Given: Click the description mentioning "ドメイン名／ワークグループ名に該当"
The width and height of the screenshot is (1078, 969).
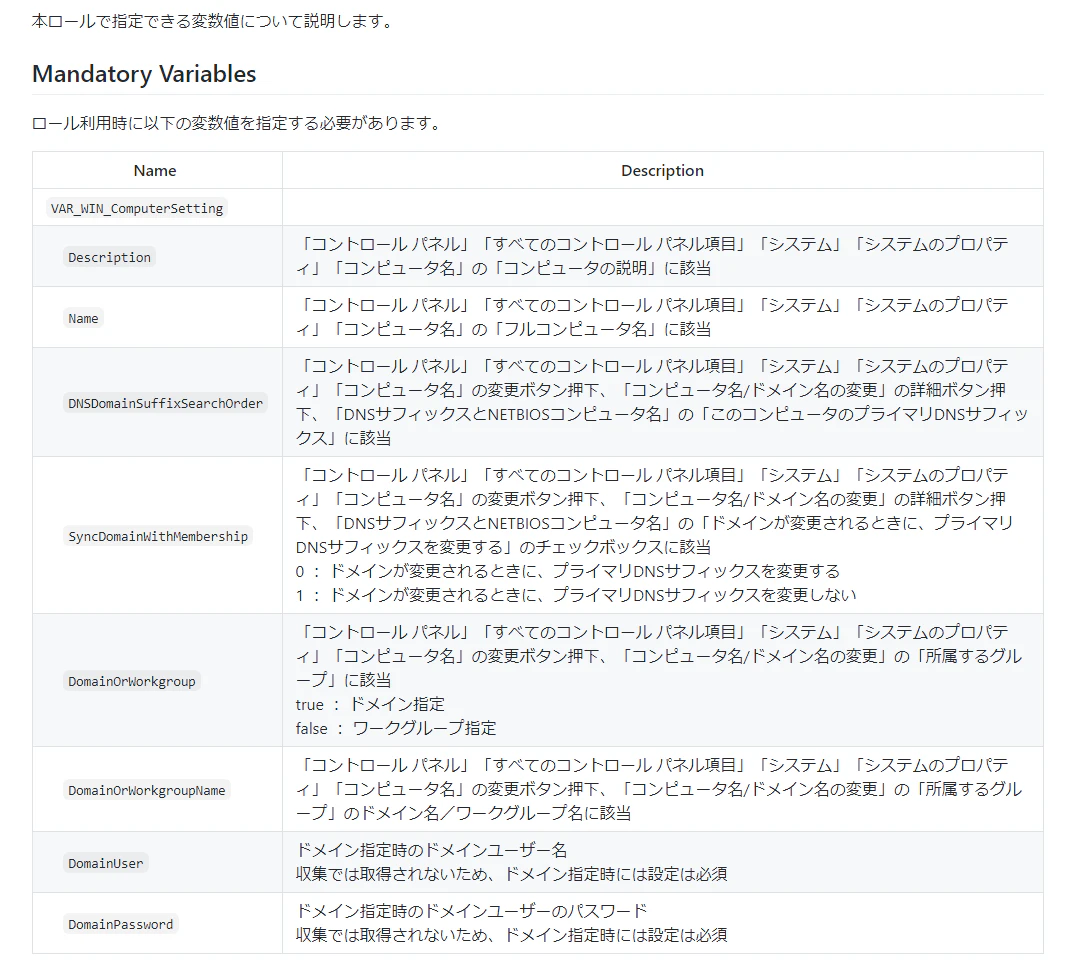Looking at the screenshot, I should (659, 790).
